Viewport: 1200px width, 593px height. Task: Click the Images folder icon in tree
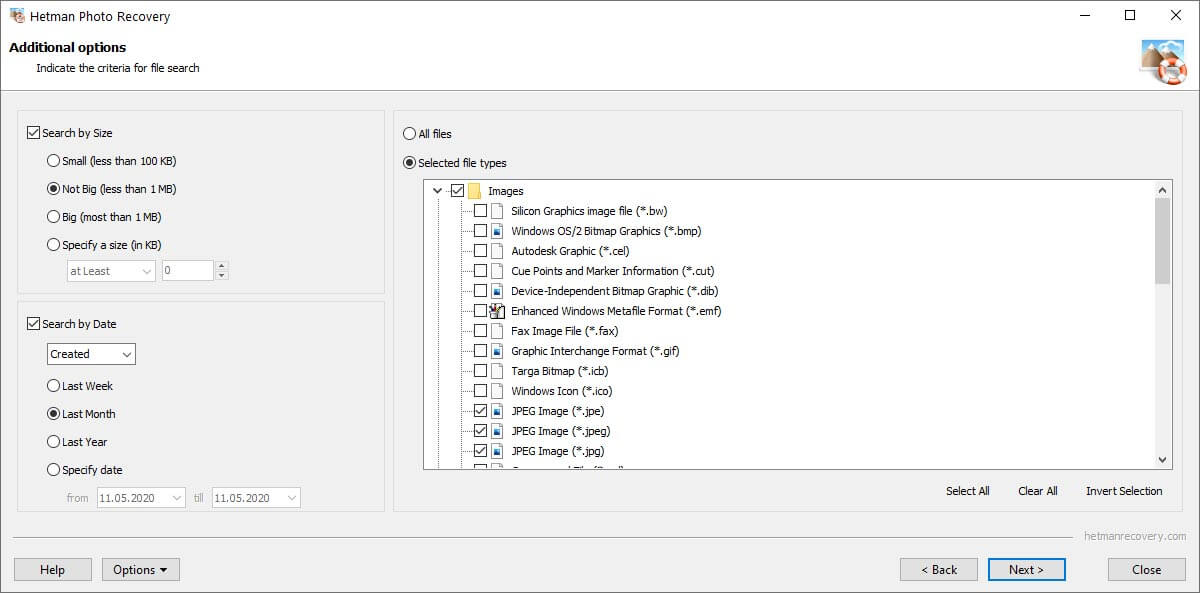click(475, 191)
